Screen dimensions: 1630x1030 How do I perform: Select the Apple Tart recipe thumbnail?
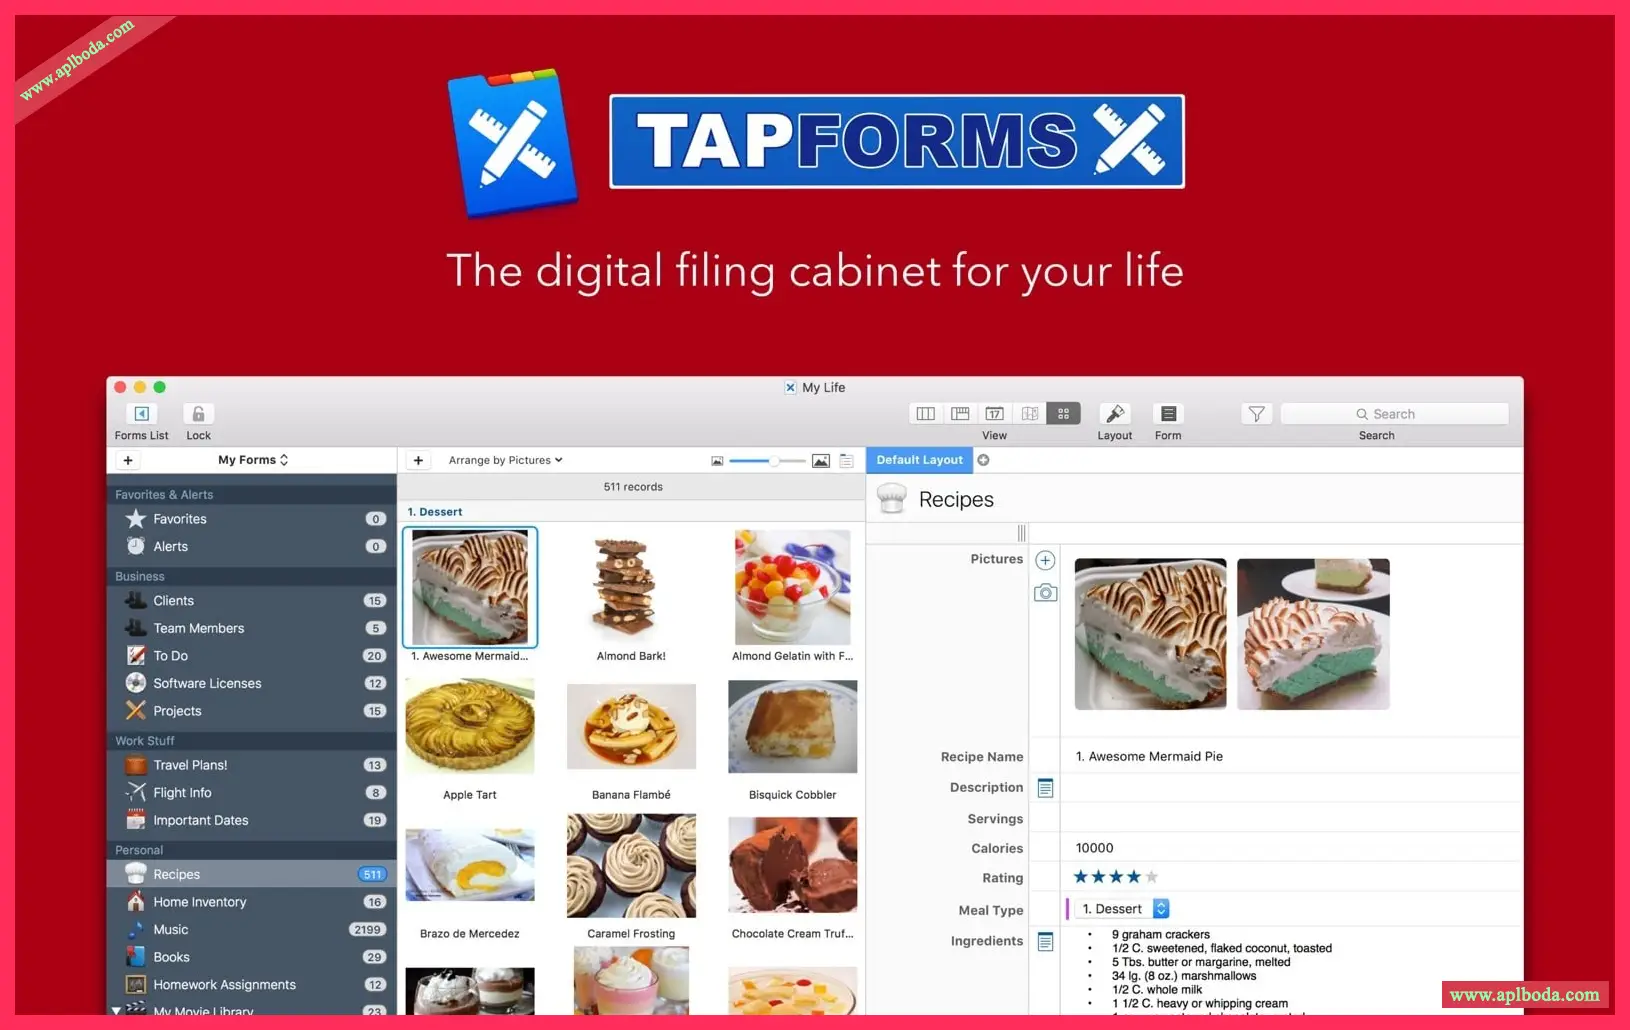coord(470,726)
